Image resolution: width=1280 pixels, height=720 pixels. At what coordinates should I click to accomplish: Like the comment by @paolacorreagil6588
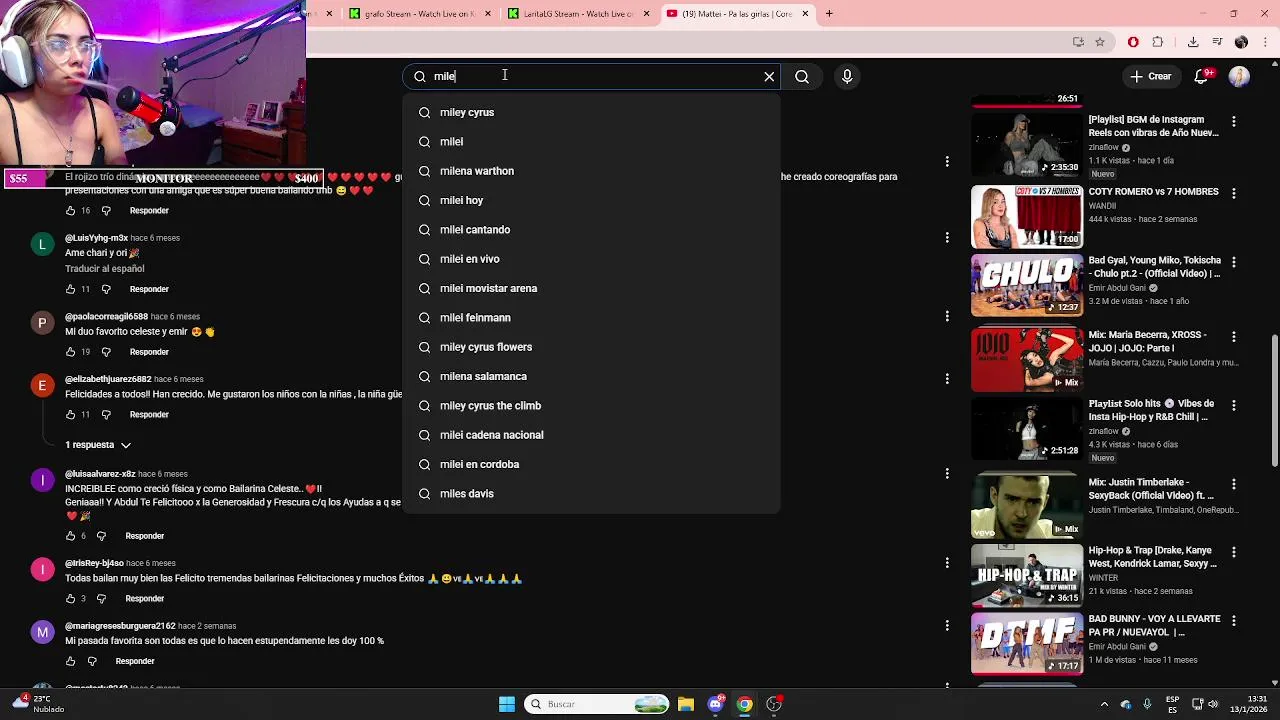click(70, 352)
